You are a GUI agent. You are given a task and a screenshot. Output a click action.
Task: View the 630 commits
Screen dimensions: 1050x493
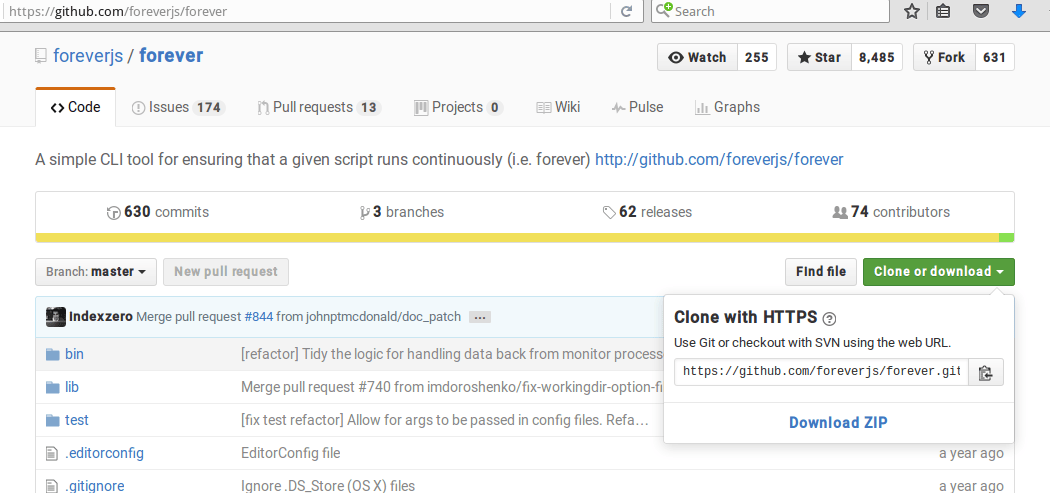pyautogui.click(x=157, y=212)
